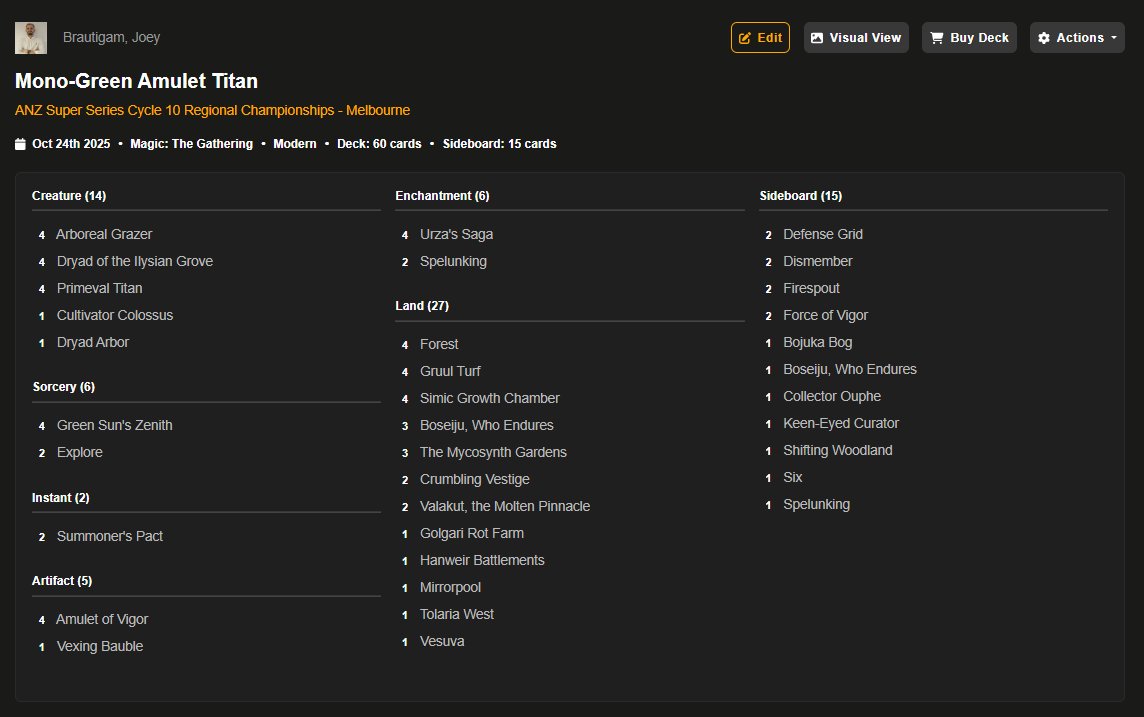Click the Six sideboard card
Viewport: 1144px width, 717px height.
[x=792, y=477]
